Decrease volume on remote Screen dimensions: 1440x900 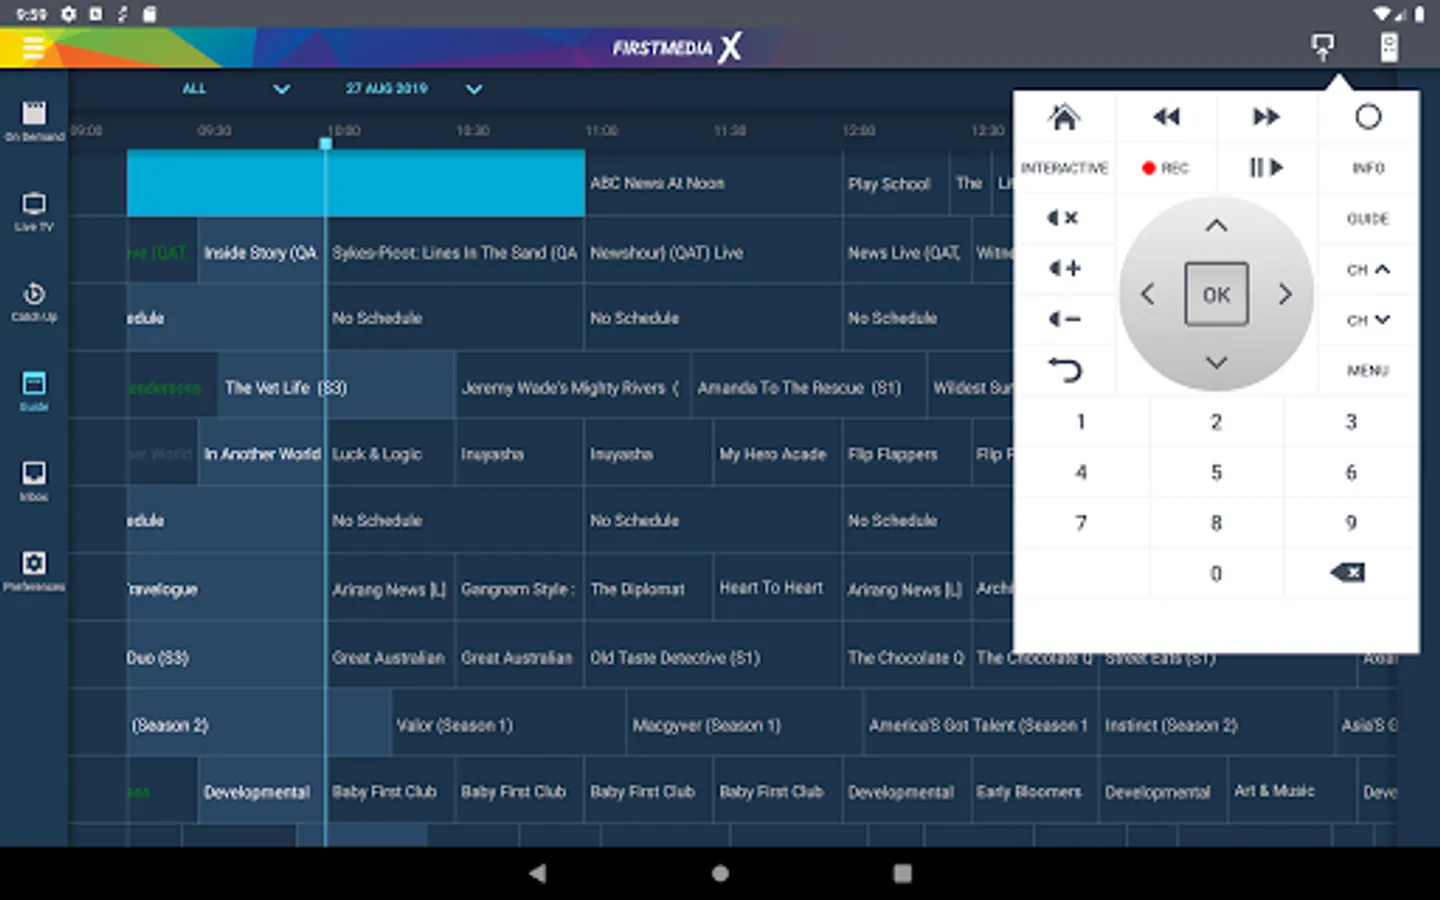(1064, 319)
